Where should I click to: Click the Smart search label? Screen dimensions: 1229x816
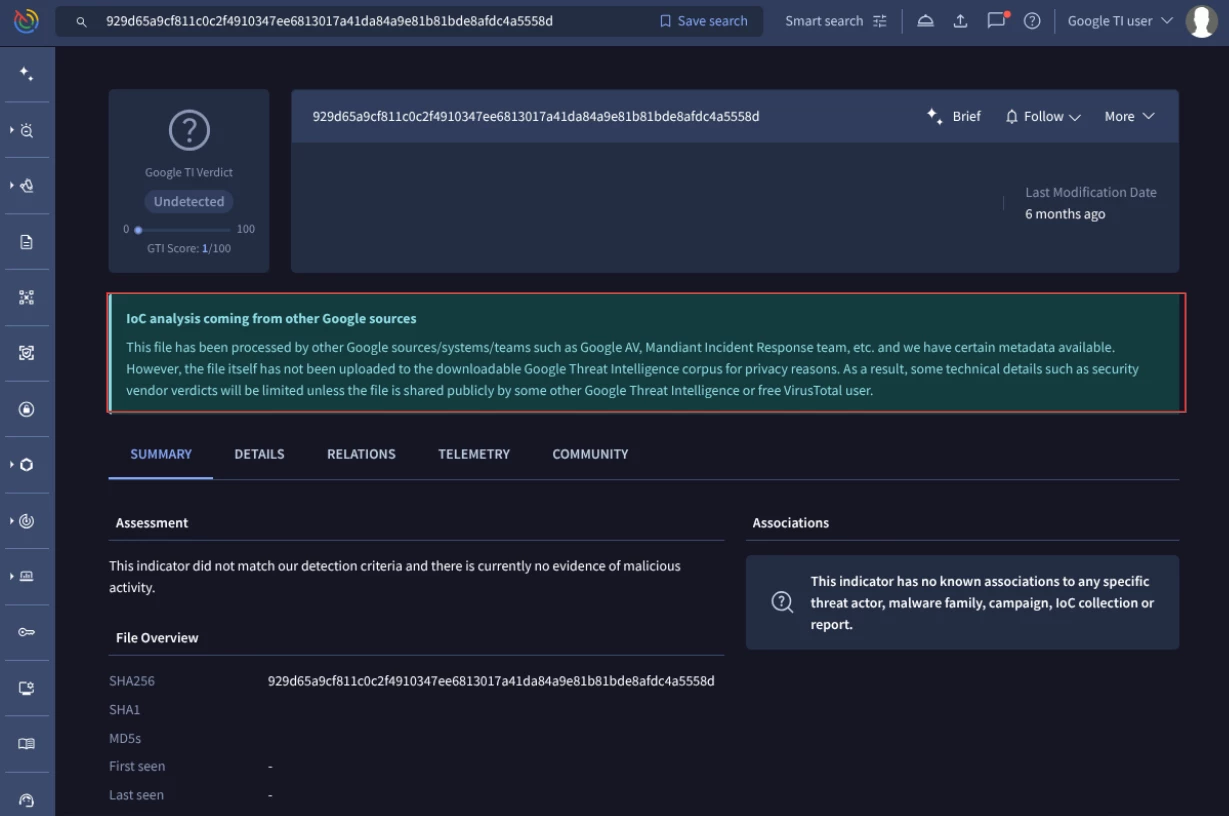pyautogui.click(x=824, y=21)
